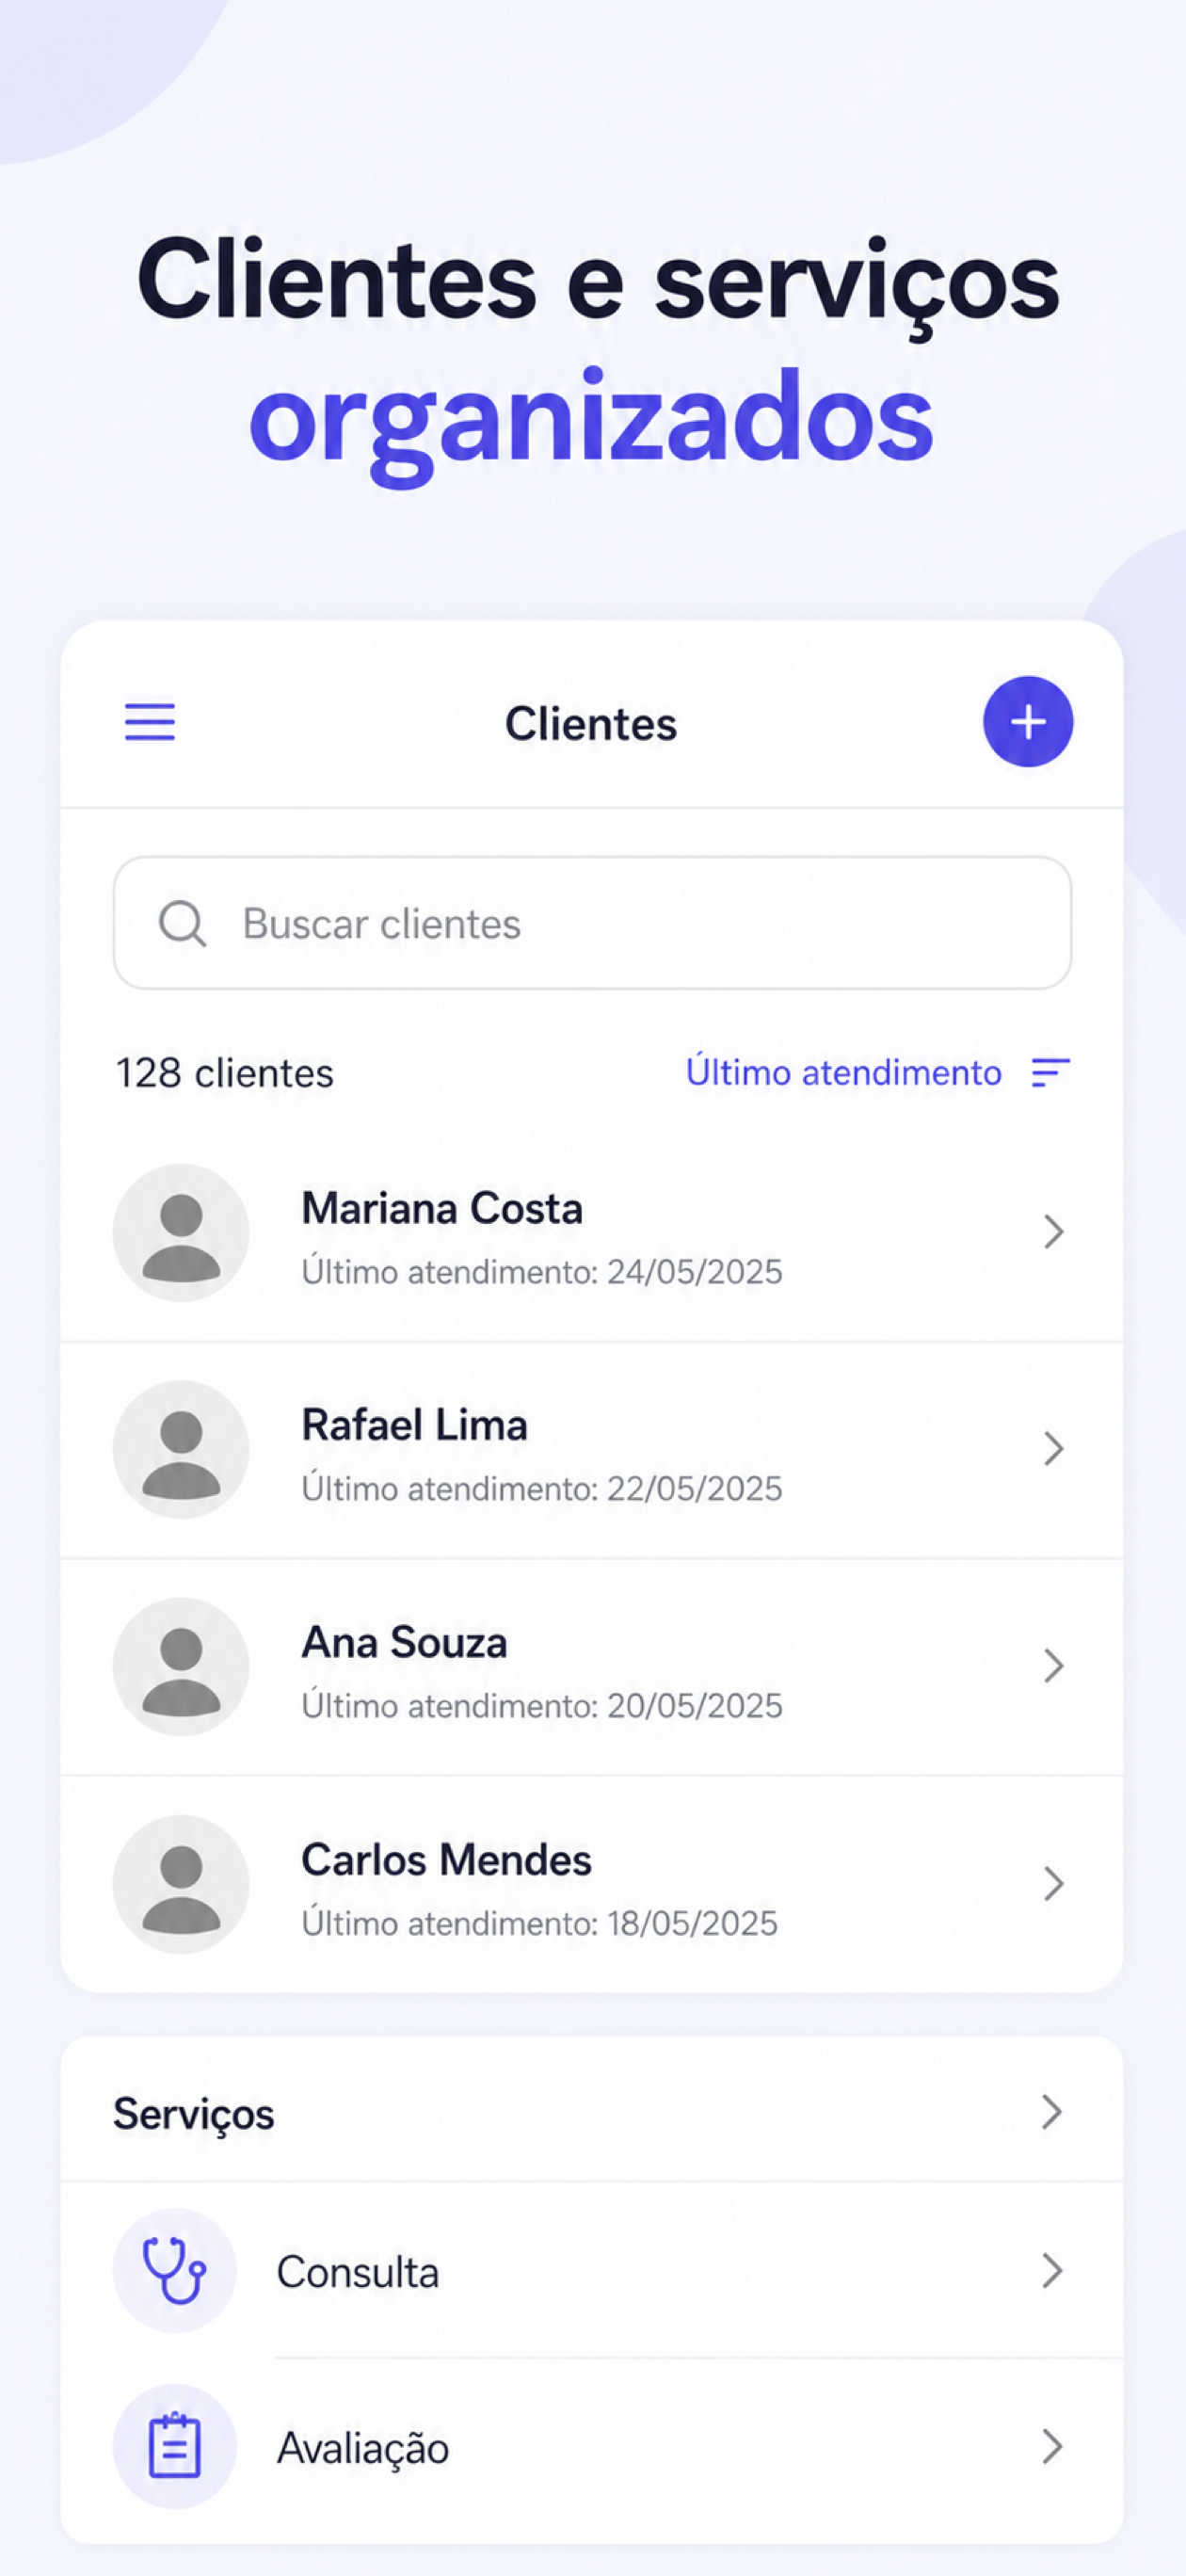1186x2576 pixels.
Task: Click the sort lines icon
Action: tap(1051, 1072)
